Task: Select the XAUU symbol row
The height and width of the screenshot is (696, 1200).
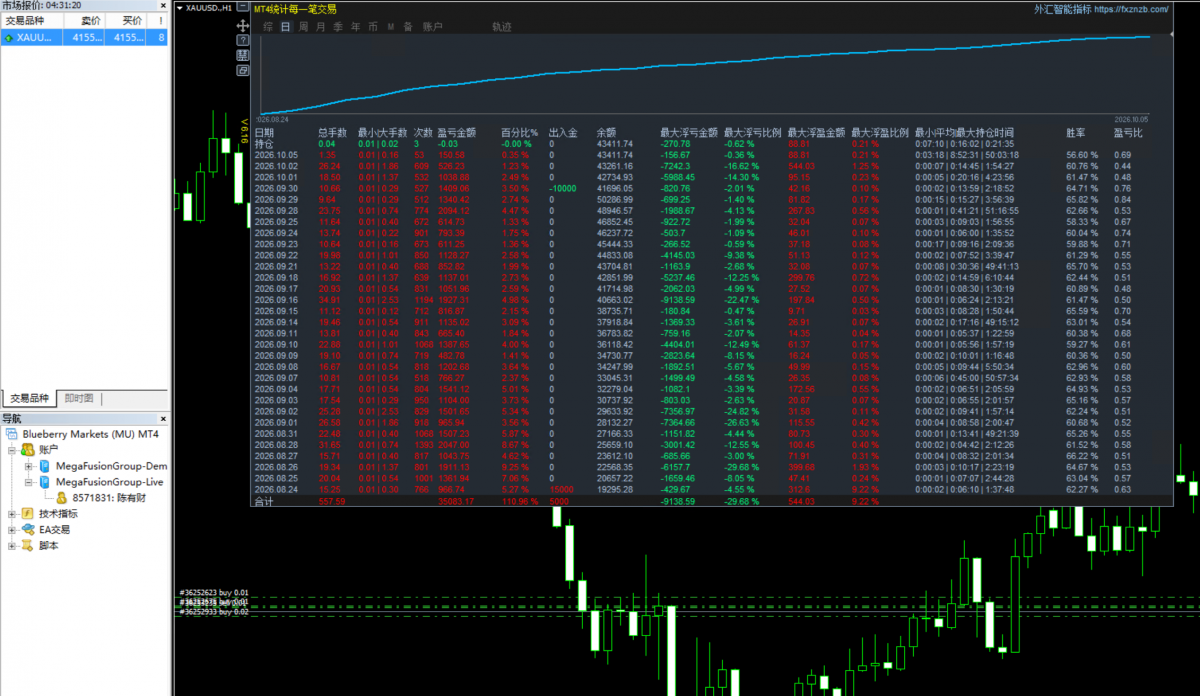Action: tap(84, 38)
